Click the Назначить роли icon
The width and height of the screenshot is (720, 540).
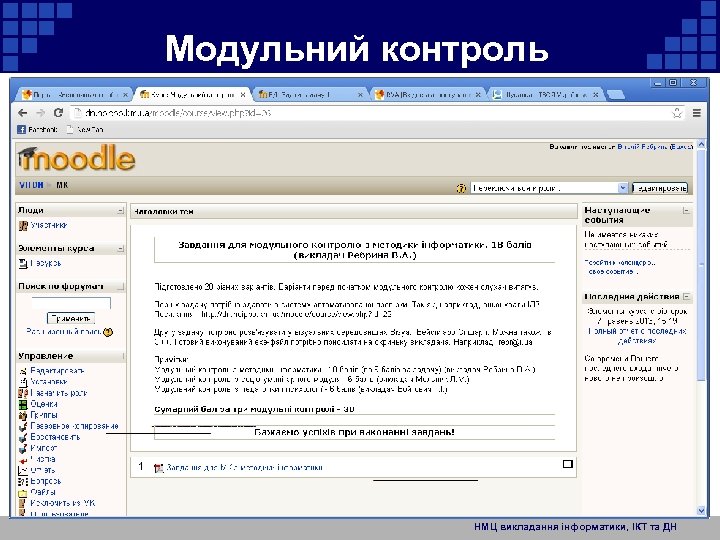tap(23, 393)
